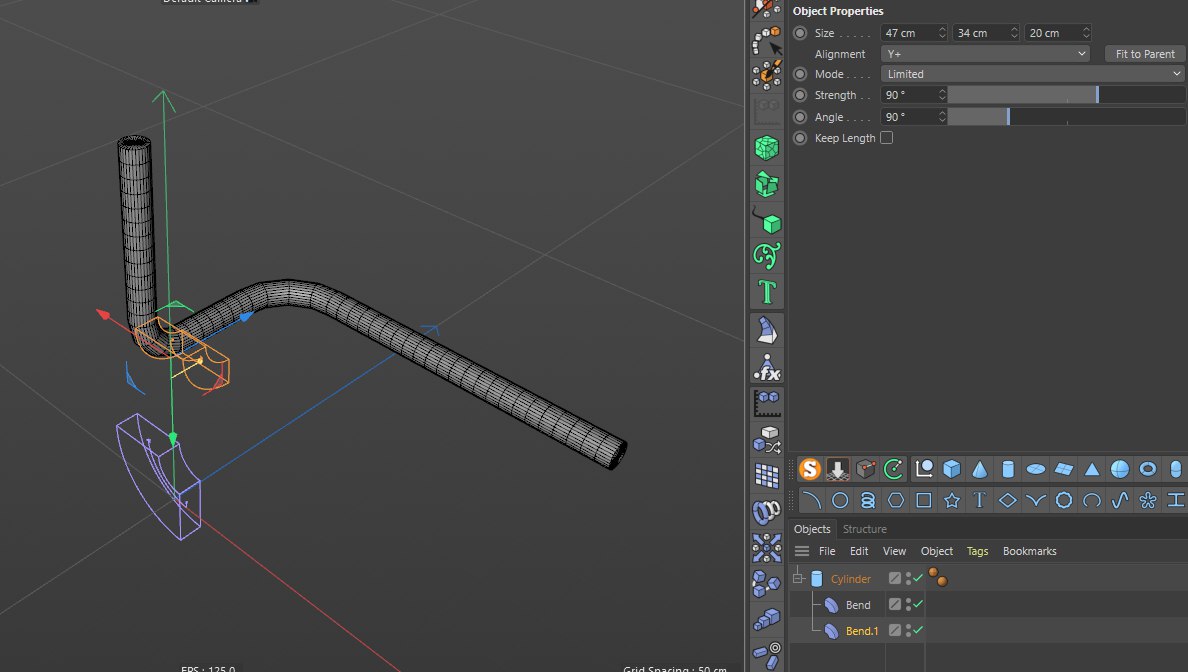Toggle animation dot beside Strength
Image resolution: width=1188 pixels, height=672 pixels.
pyautogui.click(x=800, y=95)
